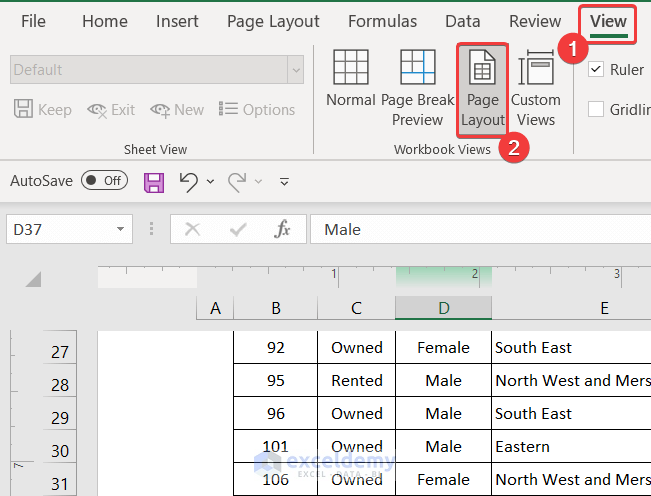This screenshot has width=651, height=496.
Task: Click cell containing 92
Action: pyautogui.click(x=276, y=347)
